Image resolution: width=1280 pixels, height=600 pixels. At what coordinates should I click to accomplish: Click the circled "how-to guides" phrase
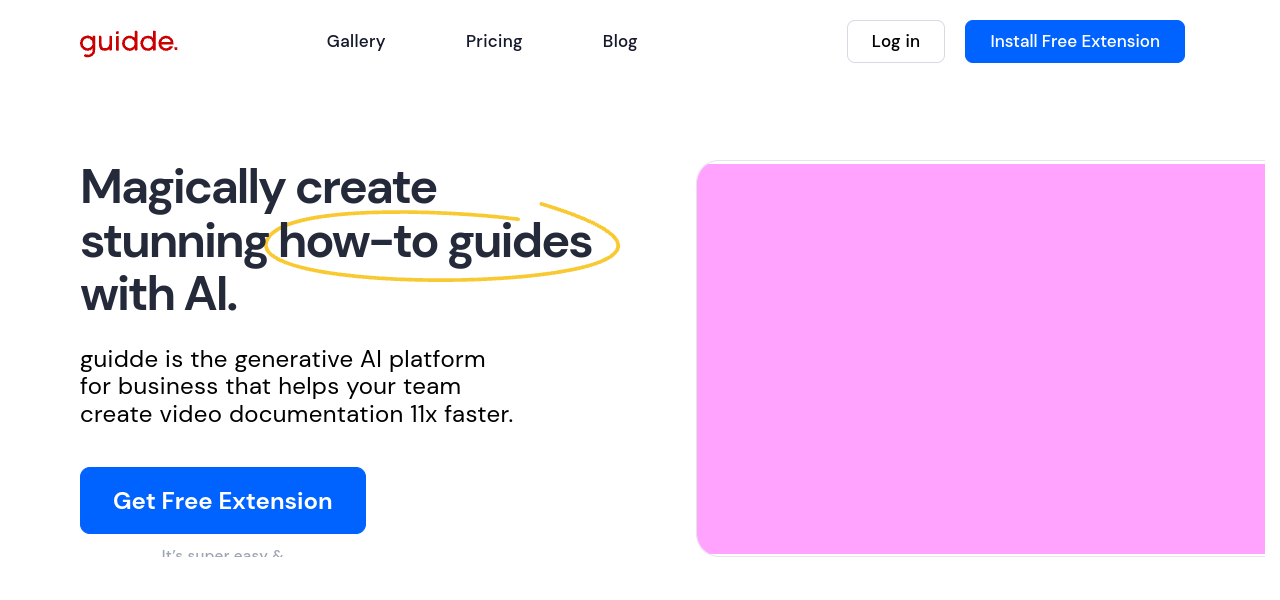point(435,242)
